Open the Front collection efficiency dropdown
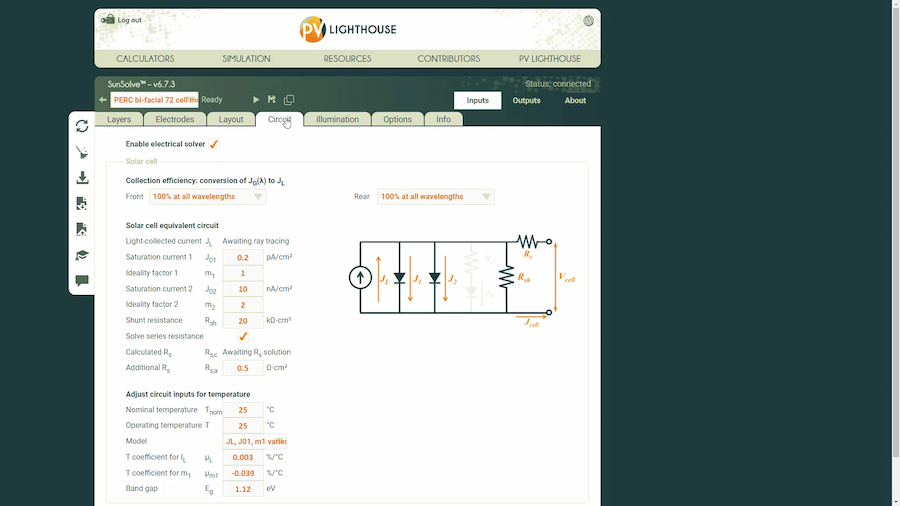The height and width of the screenshot is (506, 900). click(207, 197)
